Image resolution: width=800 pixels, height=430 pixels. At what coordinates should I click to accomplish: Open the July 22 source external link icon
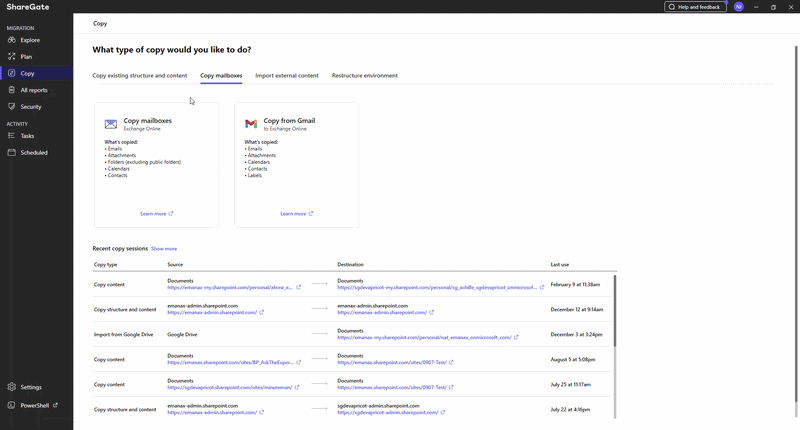coord(262,413)
